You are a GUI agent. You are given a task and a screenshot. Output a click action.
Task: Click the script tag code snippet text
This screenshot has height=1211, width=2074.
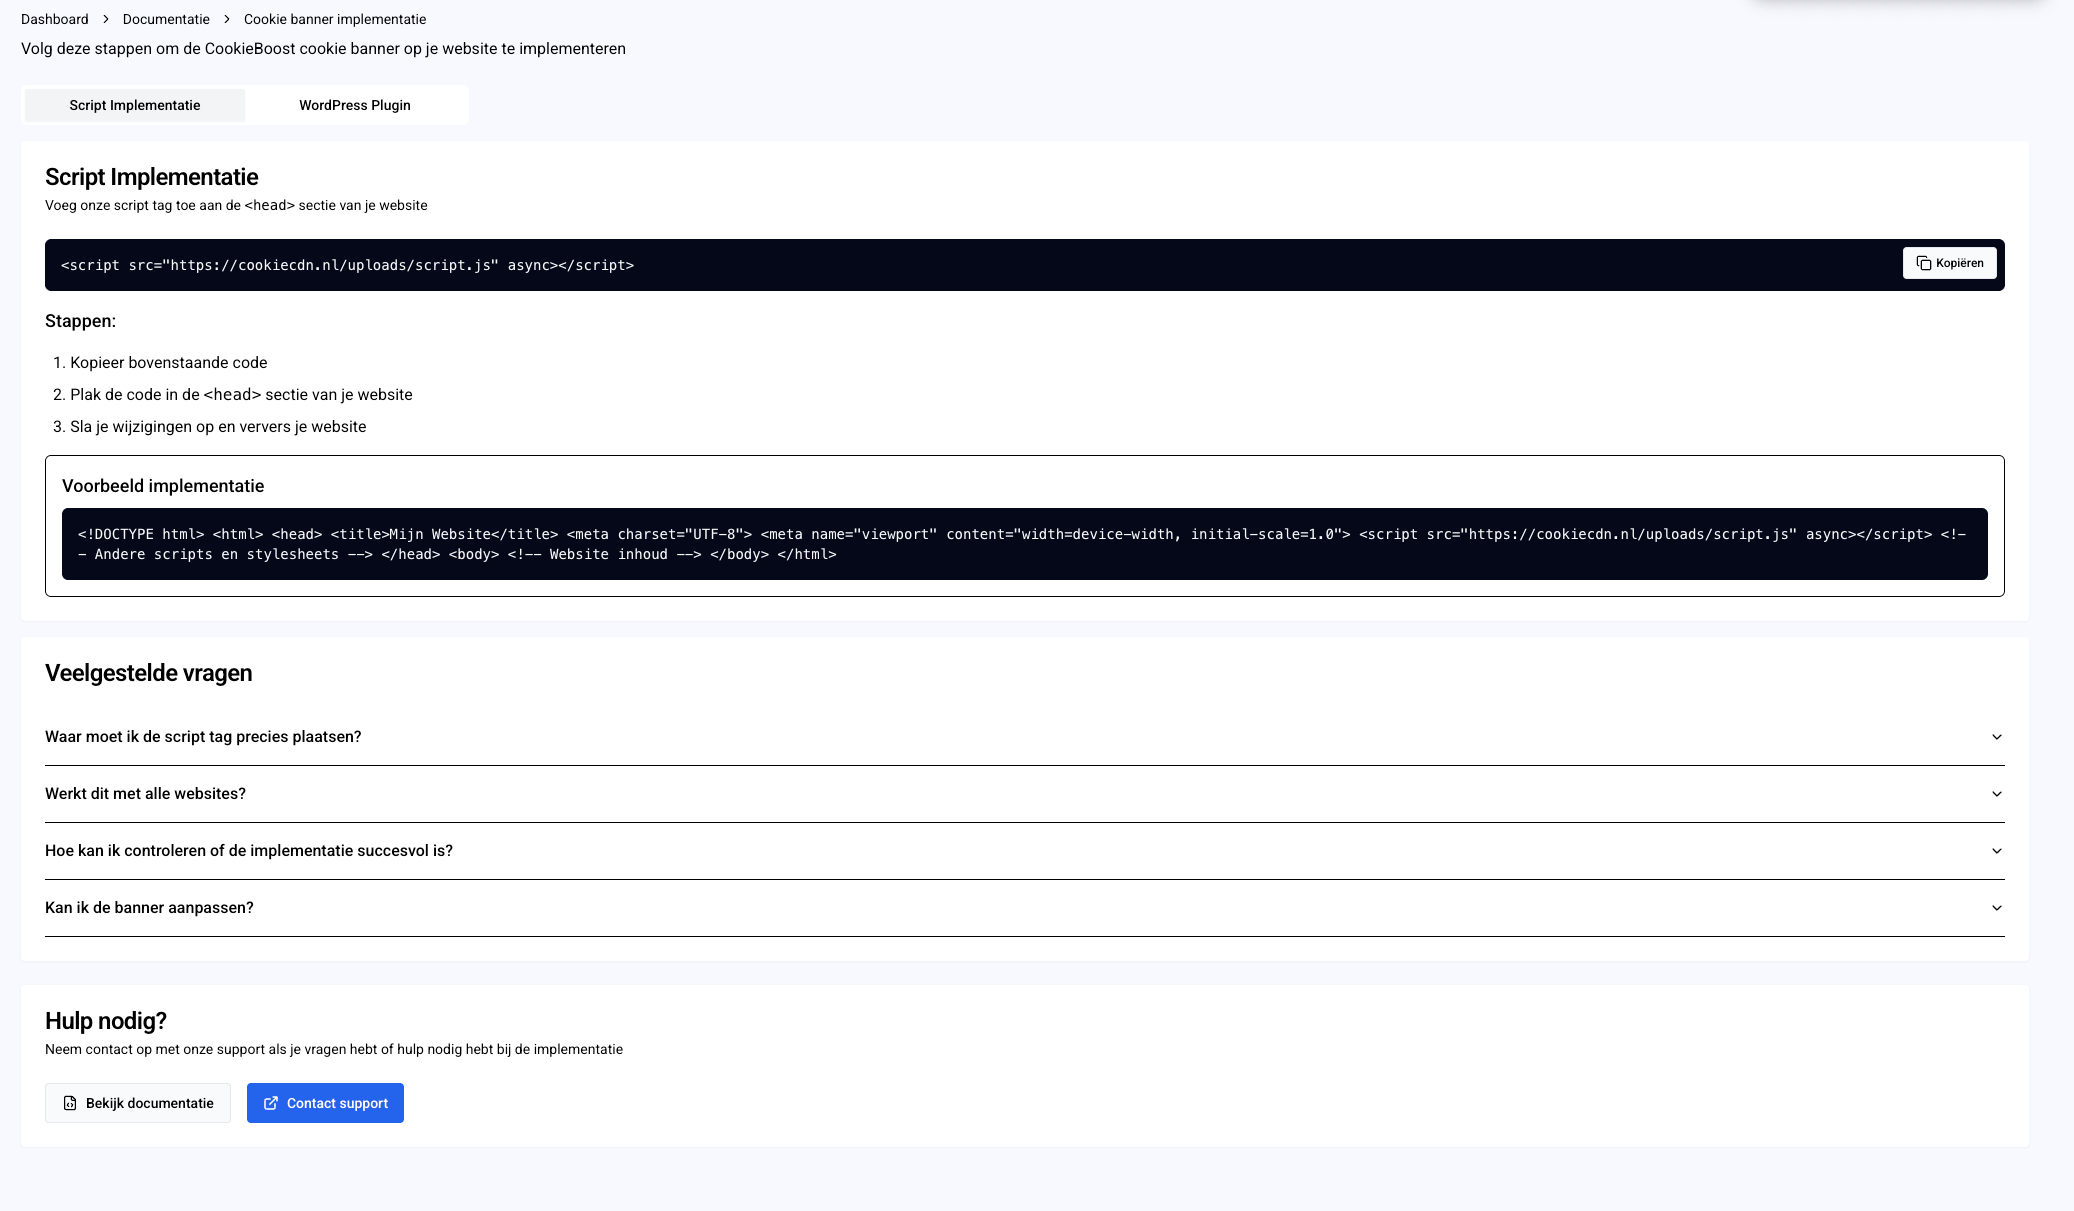348,265
